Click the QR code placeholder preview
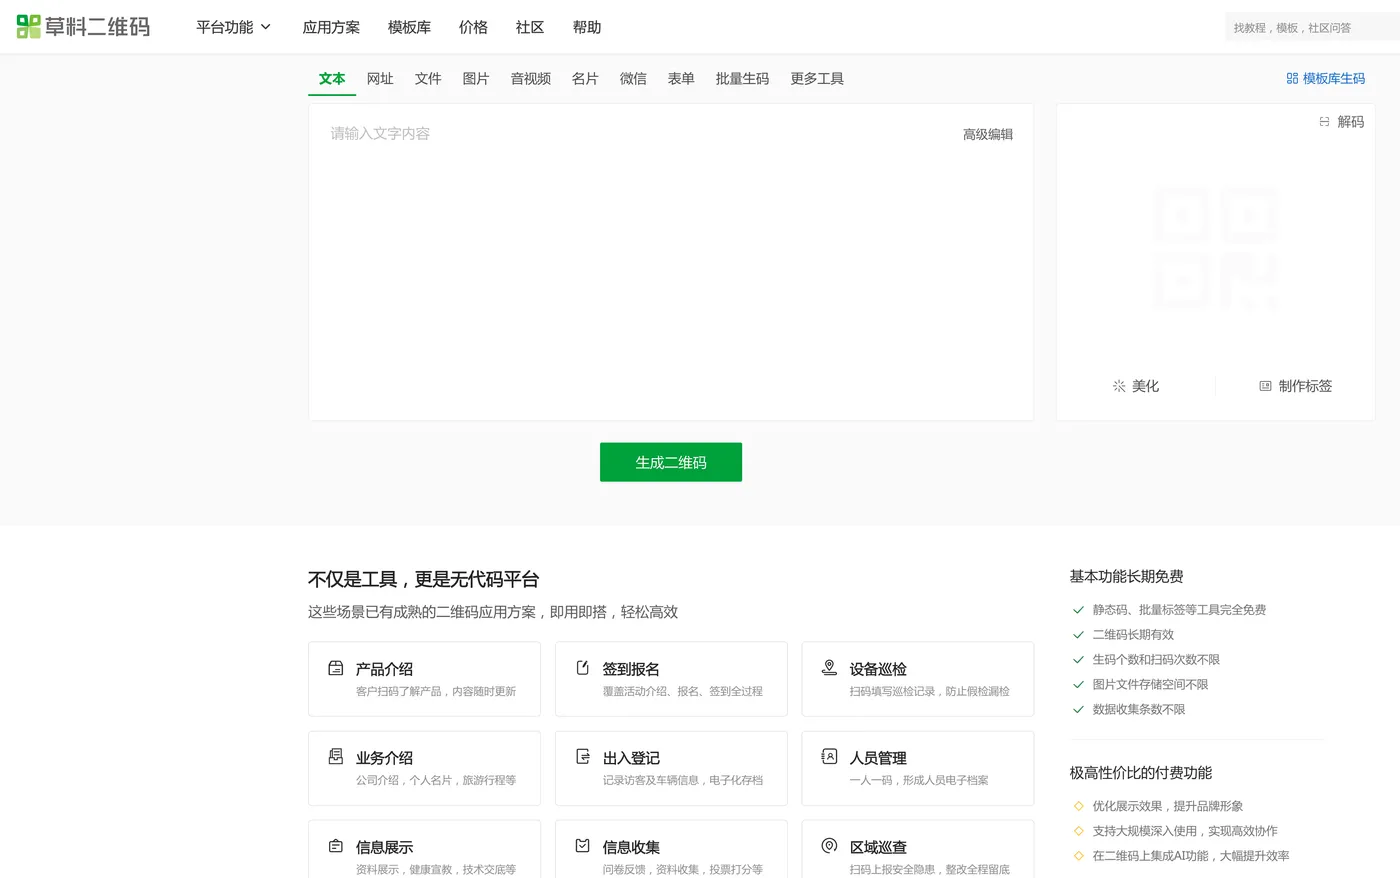Screen dimensions: 1400x878 (1215, 246)
